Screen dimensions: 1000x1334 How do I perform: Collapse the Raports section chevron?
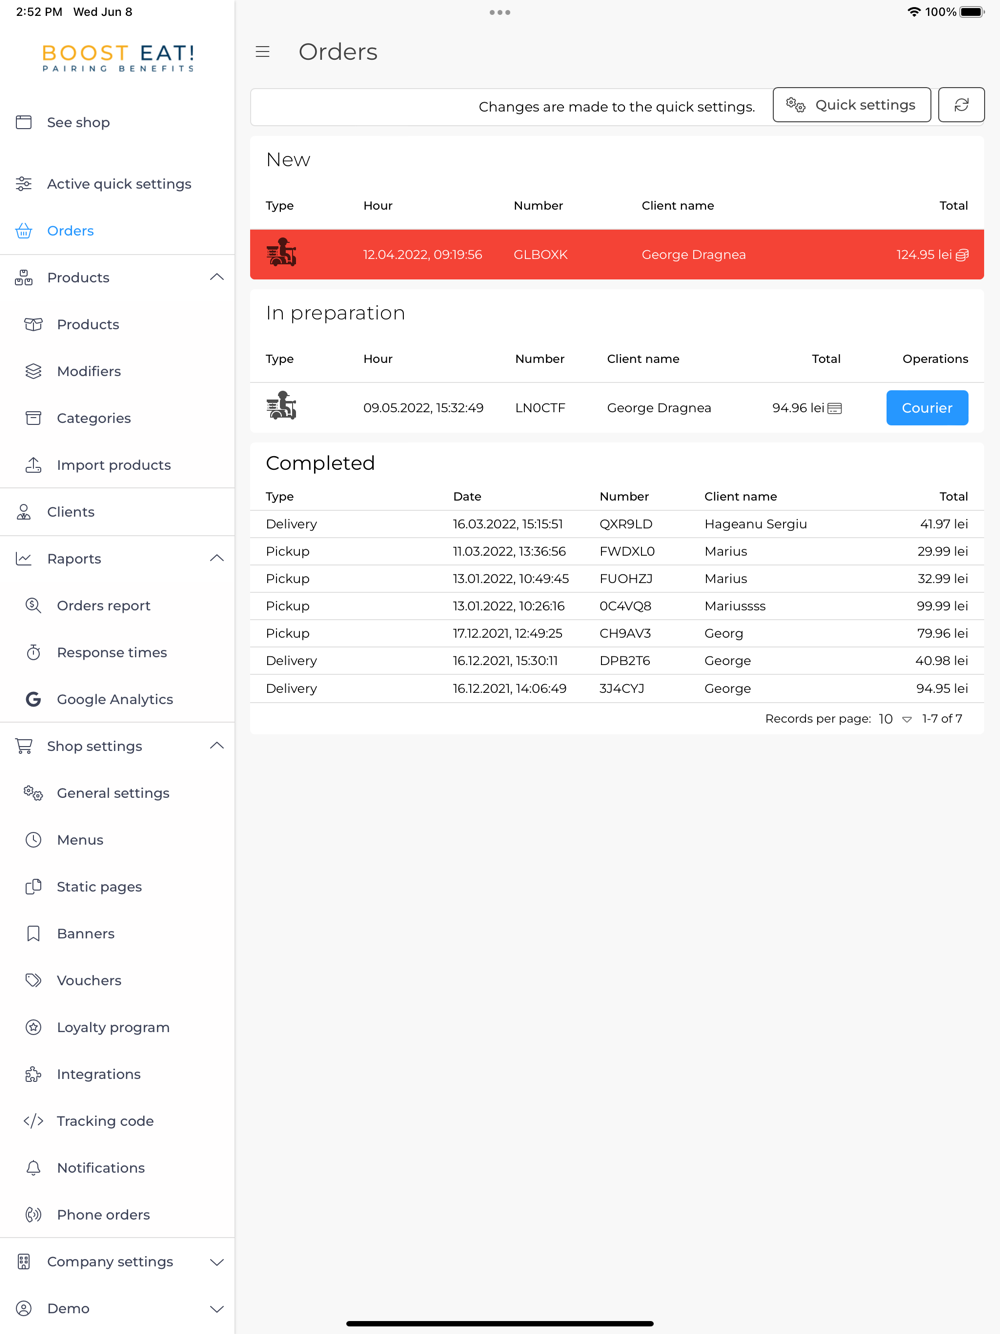tap(216, 559)
